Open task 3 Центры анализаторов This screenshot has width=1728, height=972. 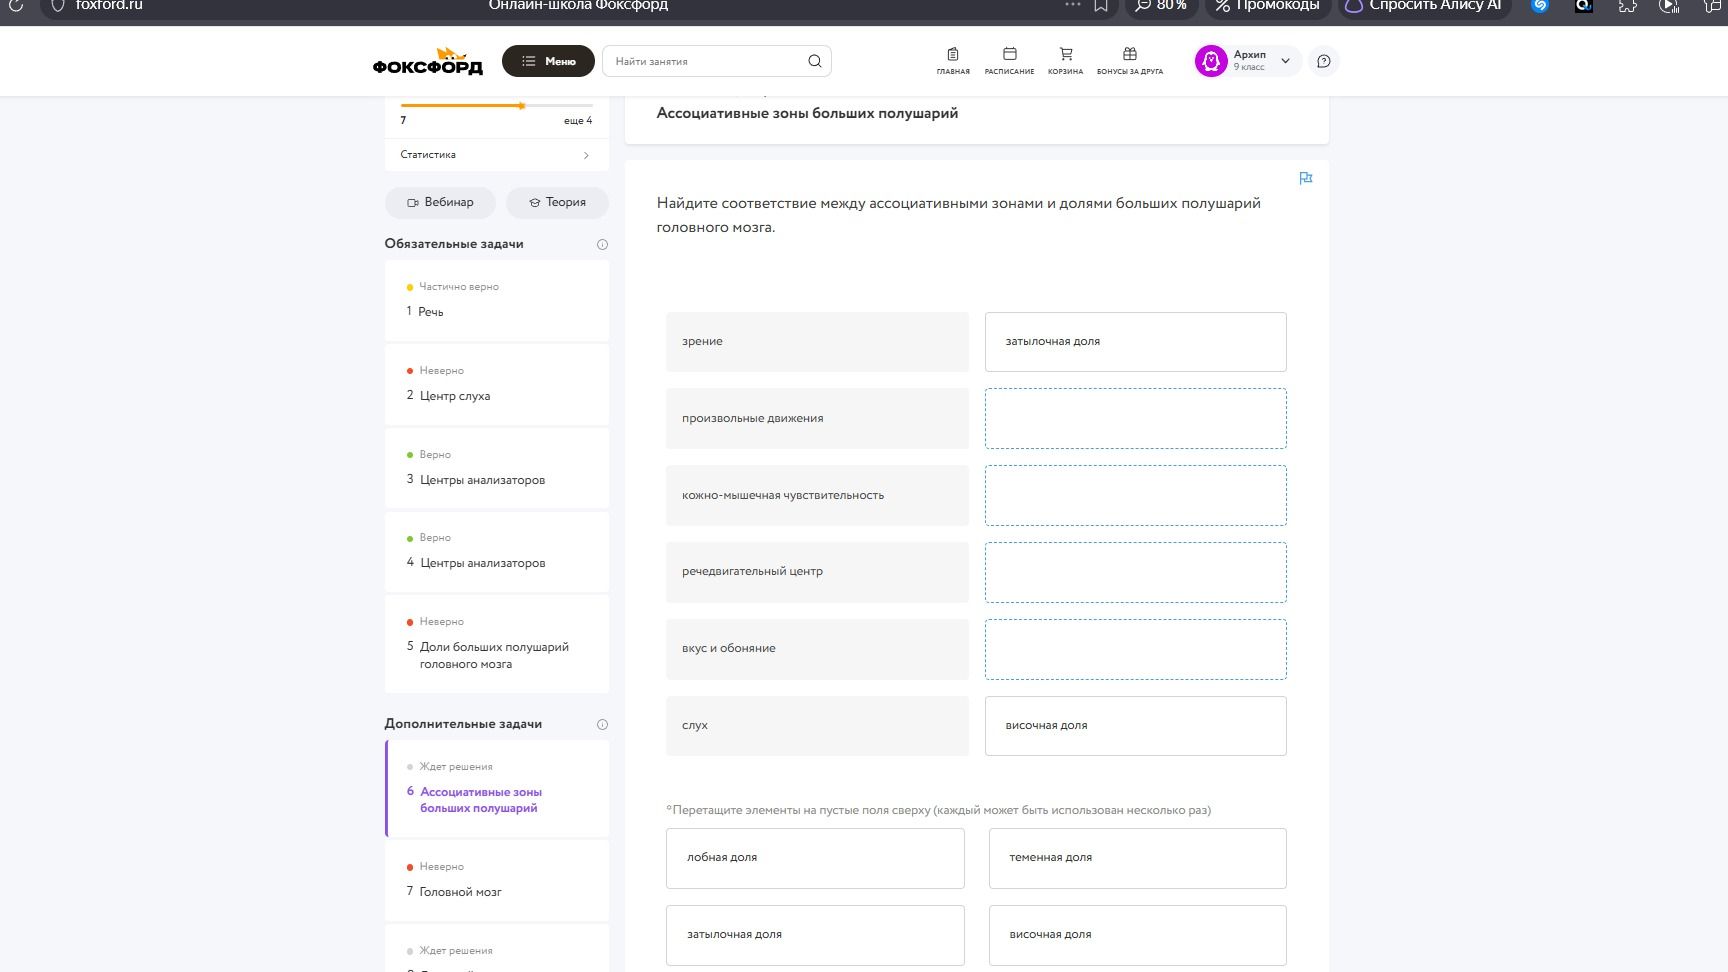[x=496, y=468]
